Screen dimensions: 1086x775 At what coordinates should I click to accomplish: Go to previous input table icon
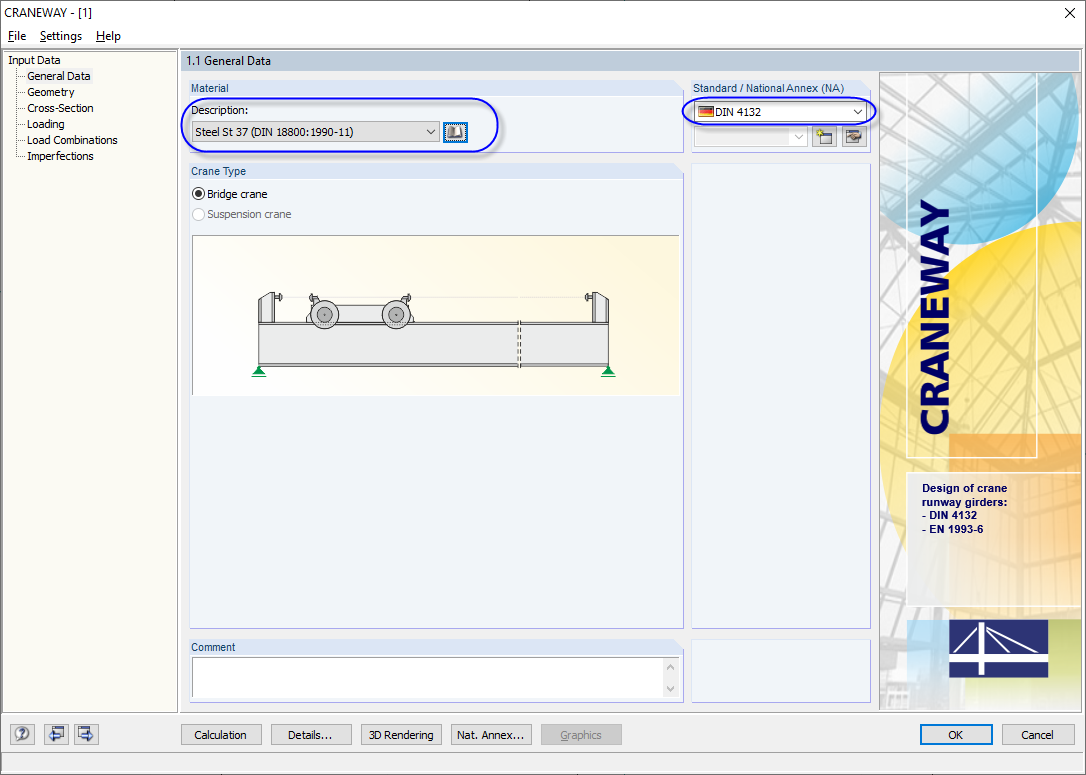[x=56, y=734]
